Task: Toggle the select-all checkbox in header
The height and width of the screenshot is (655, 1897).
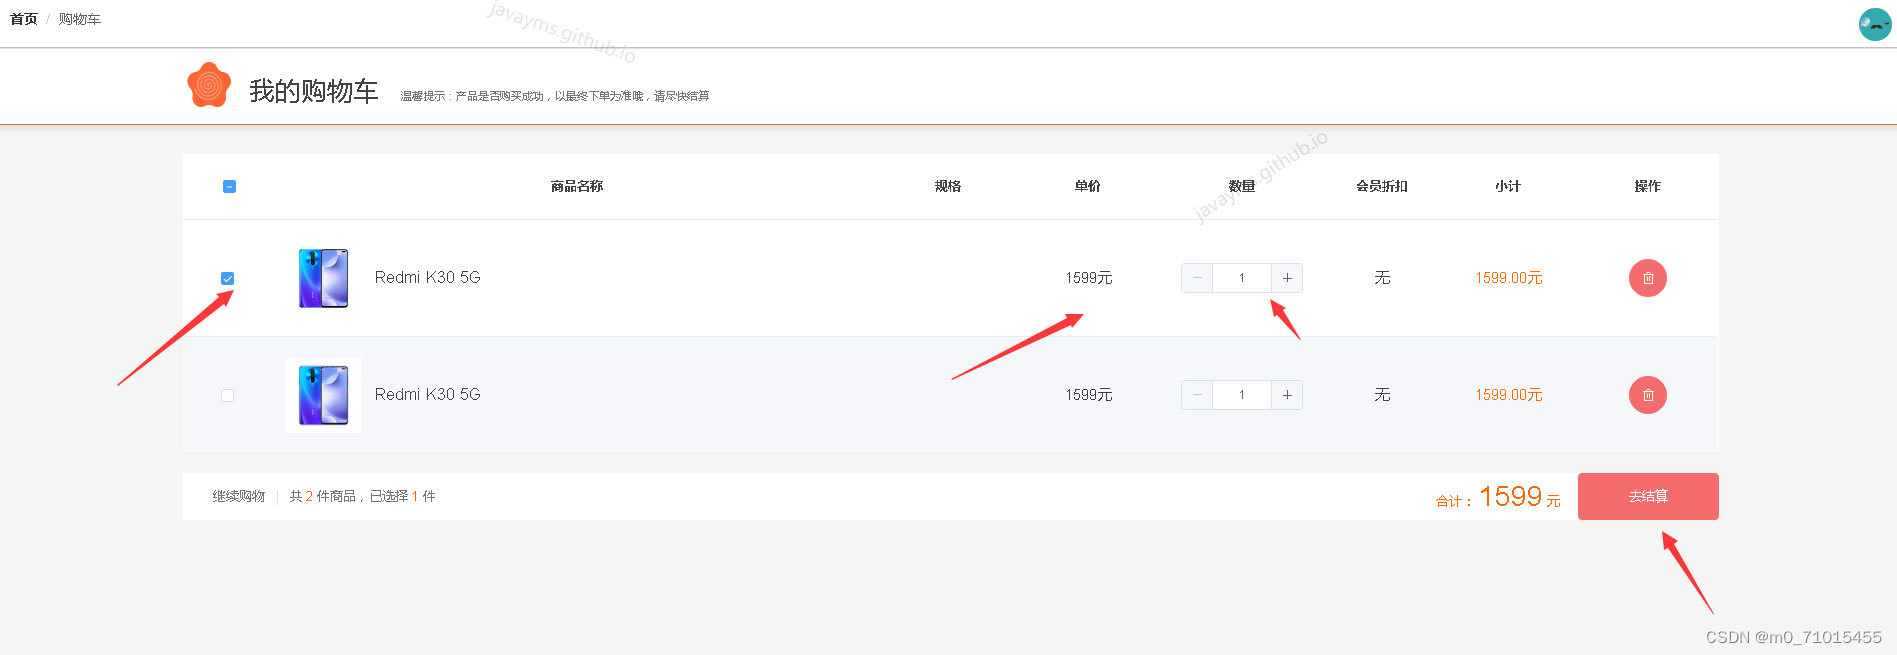Action: (229, 186)
